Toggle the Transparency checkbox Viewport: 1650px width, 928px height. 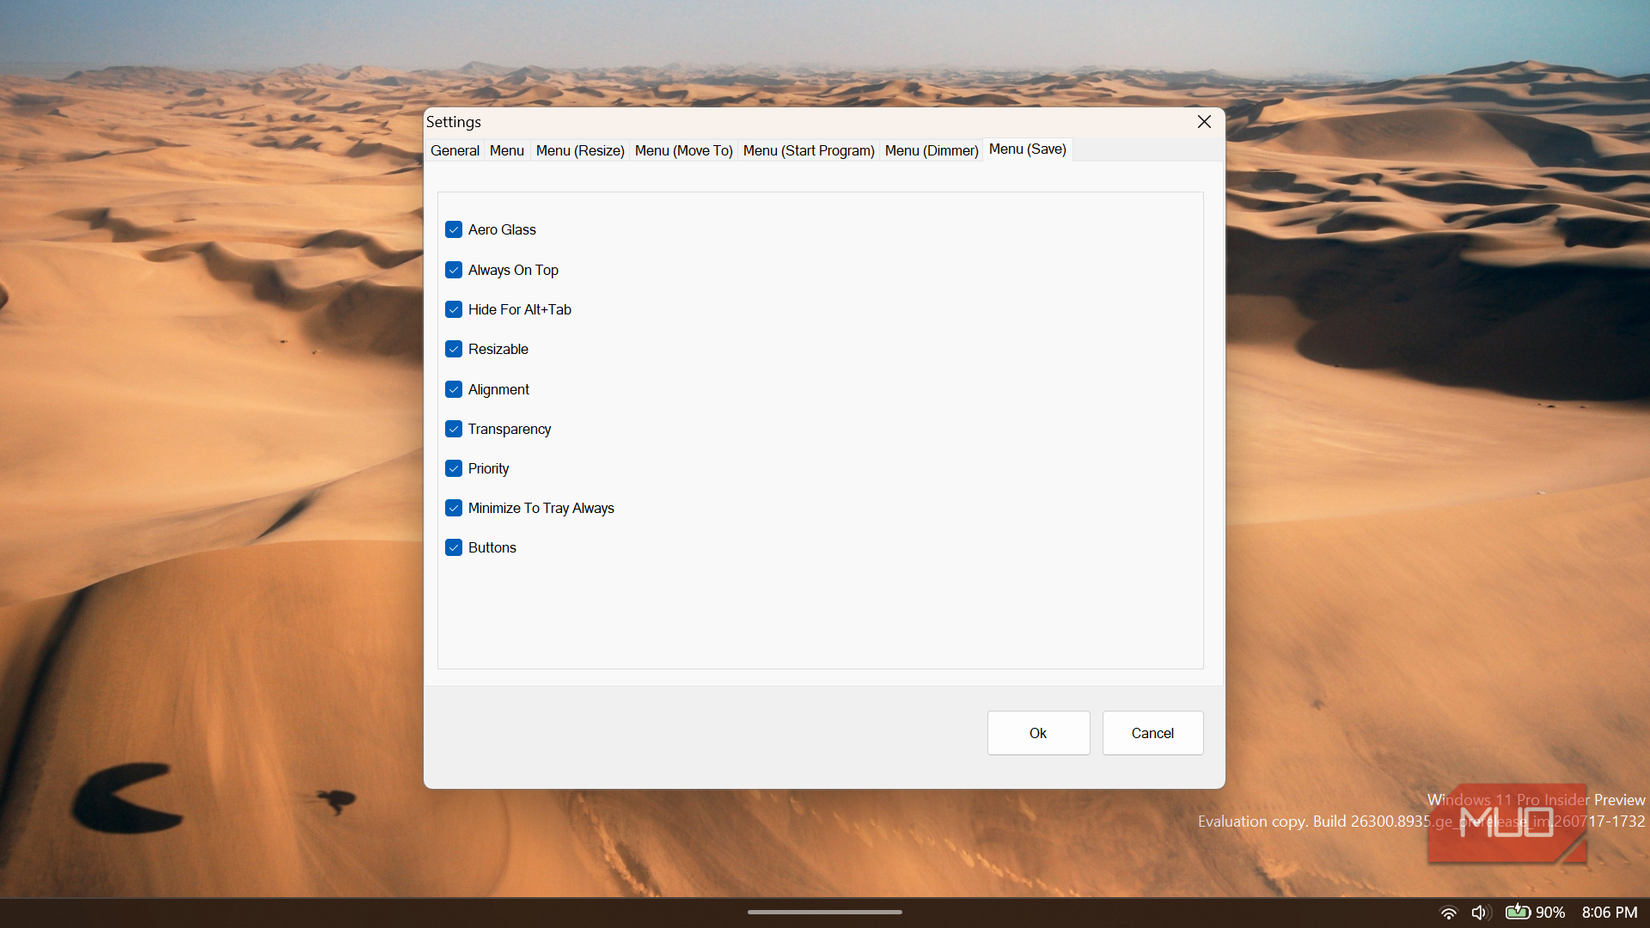pos(454,429)
